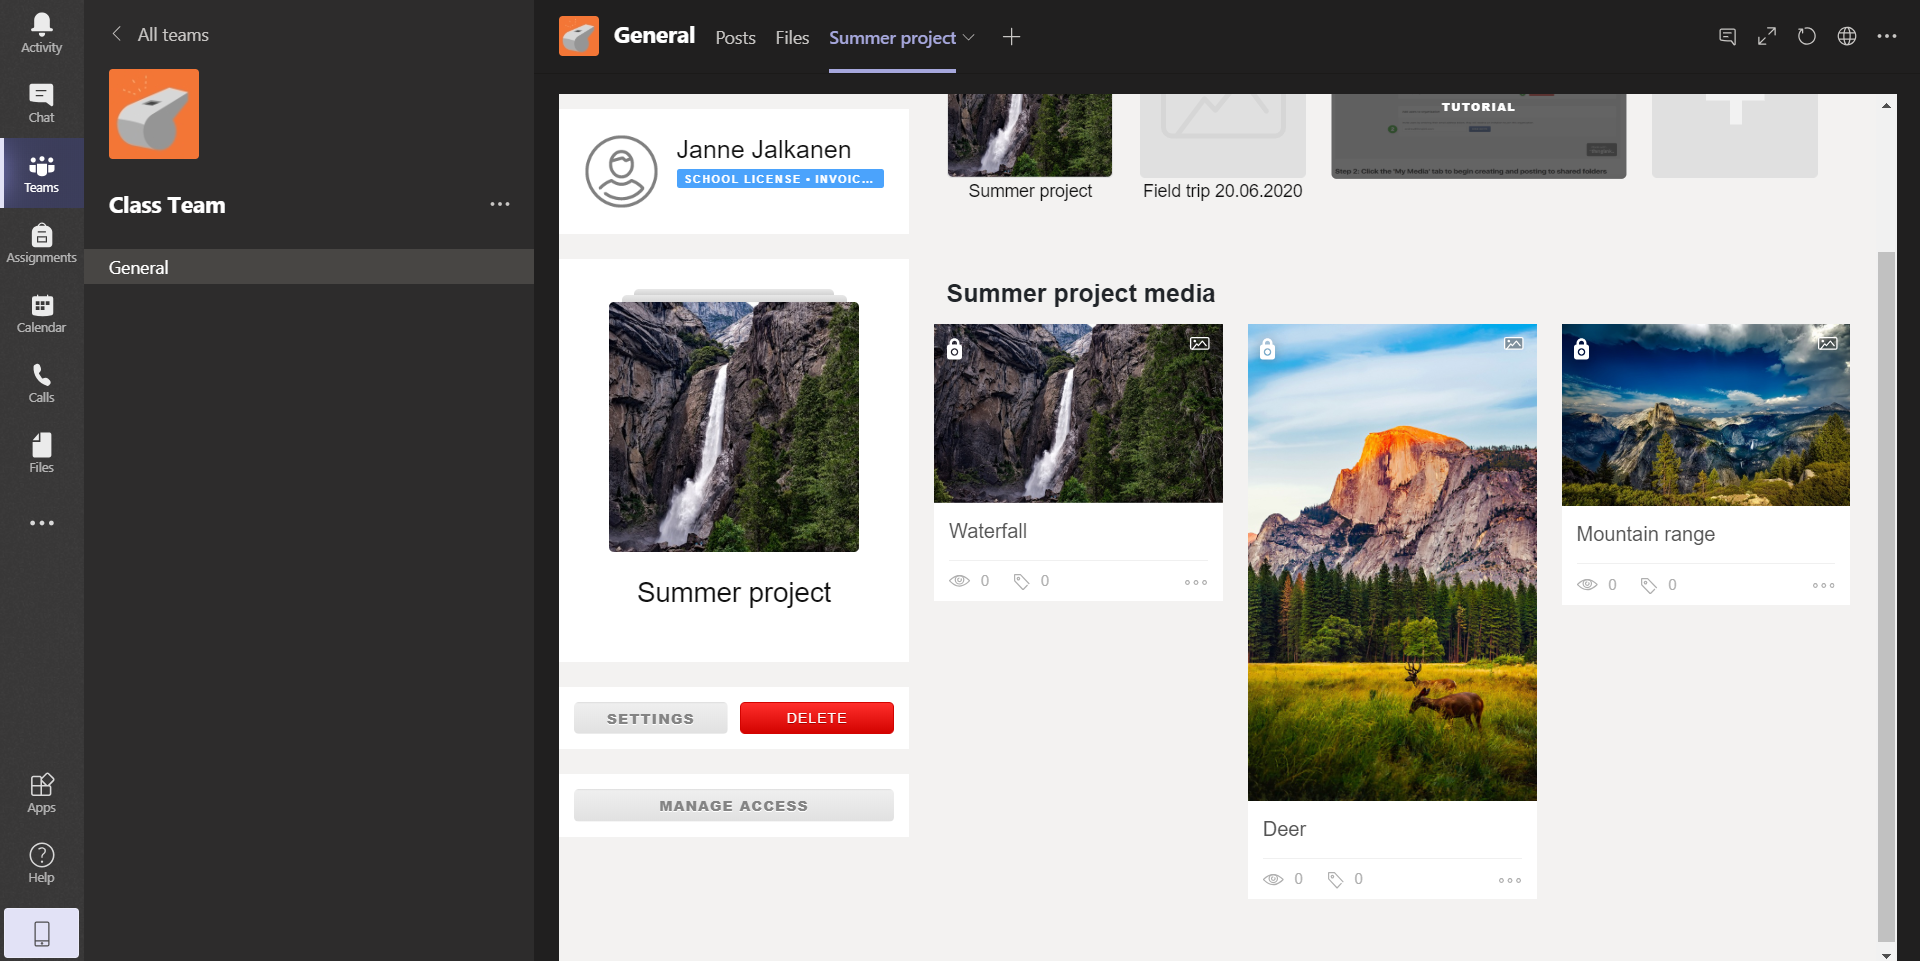Open more options for the Waterfall card

click(1195, 580)
